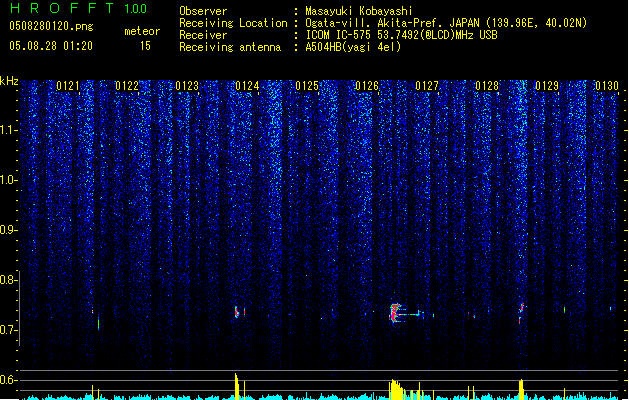629x400 pixels.
Task: Click the HROFFT 1.0.0 title text
Action: pyautogui.click(x=78, y=8)
